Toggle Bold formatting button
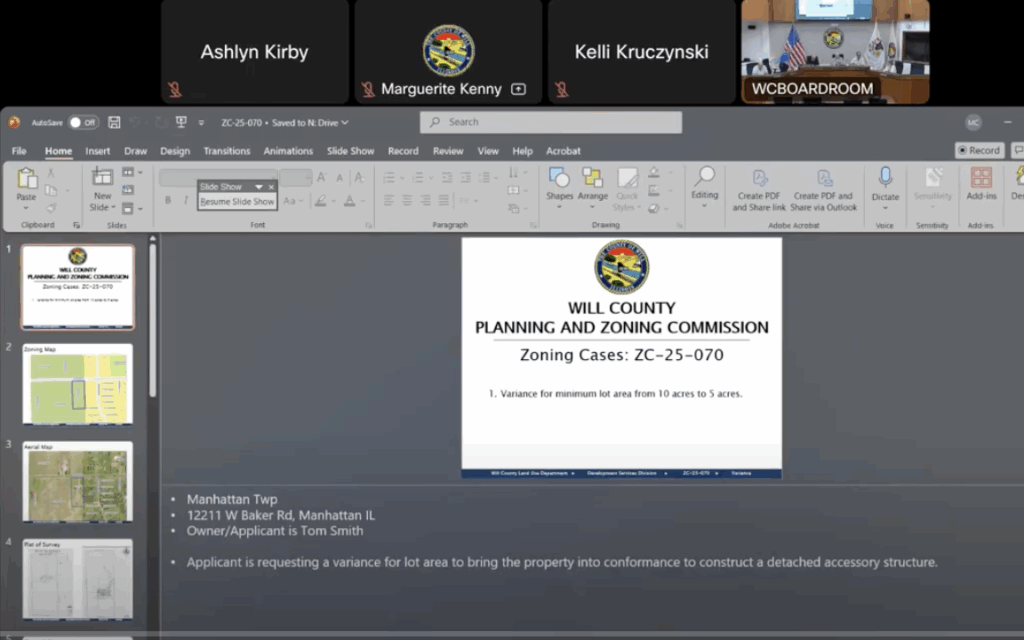Image resolution: width=1024 pixels, height=640 pixels. (x=168, y=201)
